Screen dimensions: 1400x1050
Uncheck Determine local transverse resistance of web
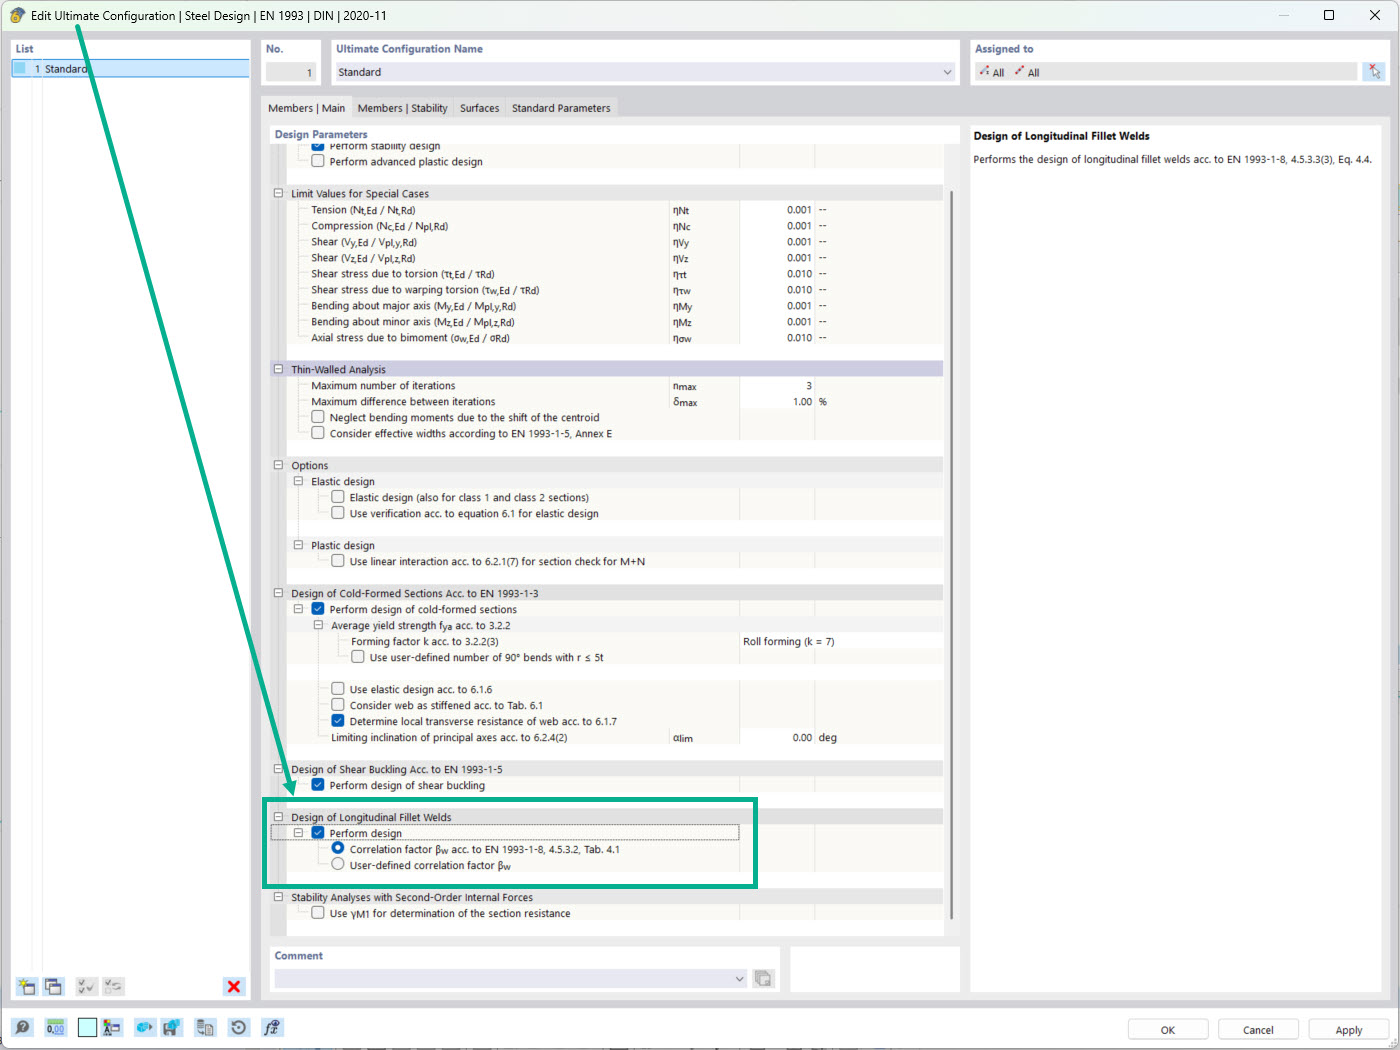pyautogui.click(x=338, y=721)
